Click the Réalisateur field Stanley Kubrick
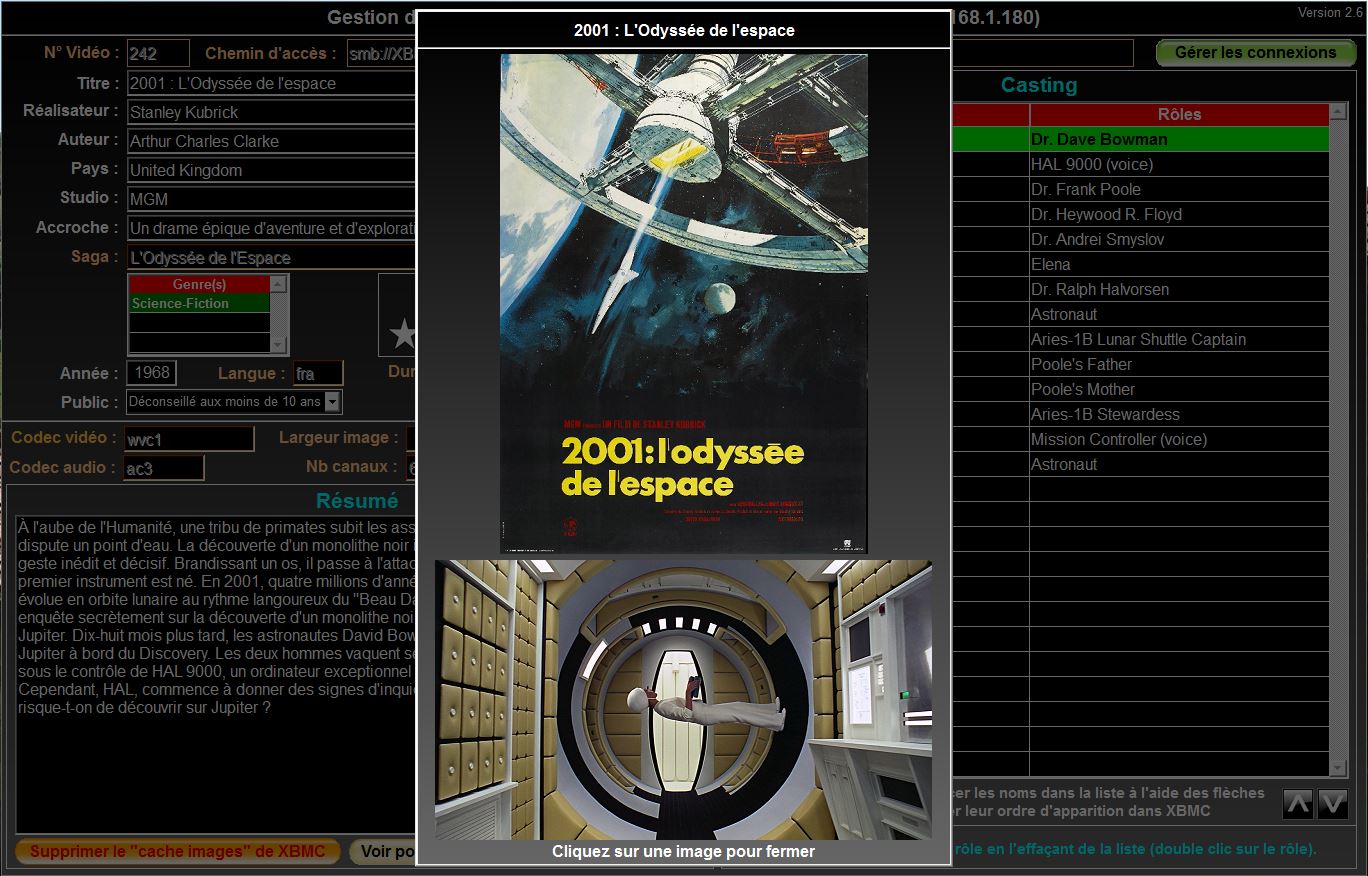This screenshot has height=876, width=1368. 271,112
